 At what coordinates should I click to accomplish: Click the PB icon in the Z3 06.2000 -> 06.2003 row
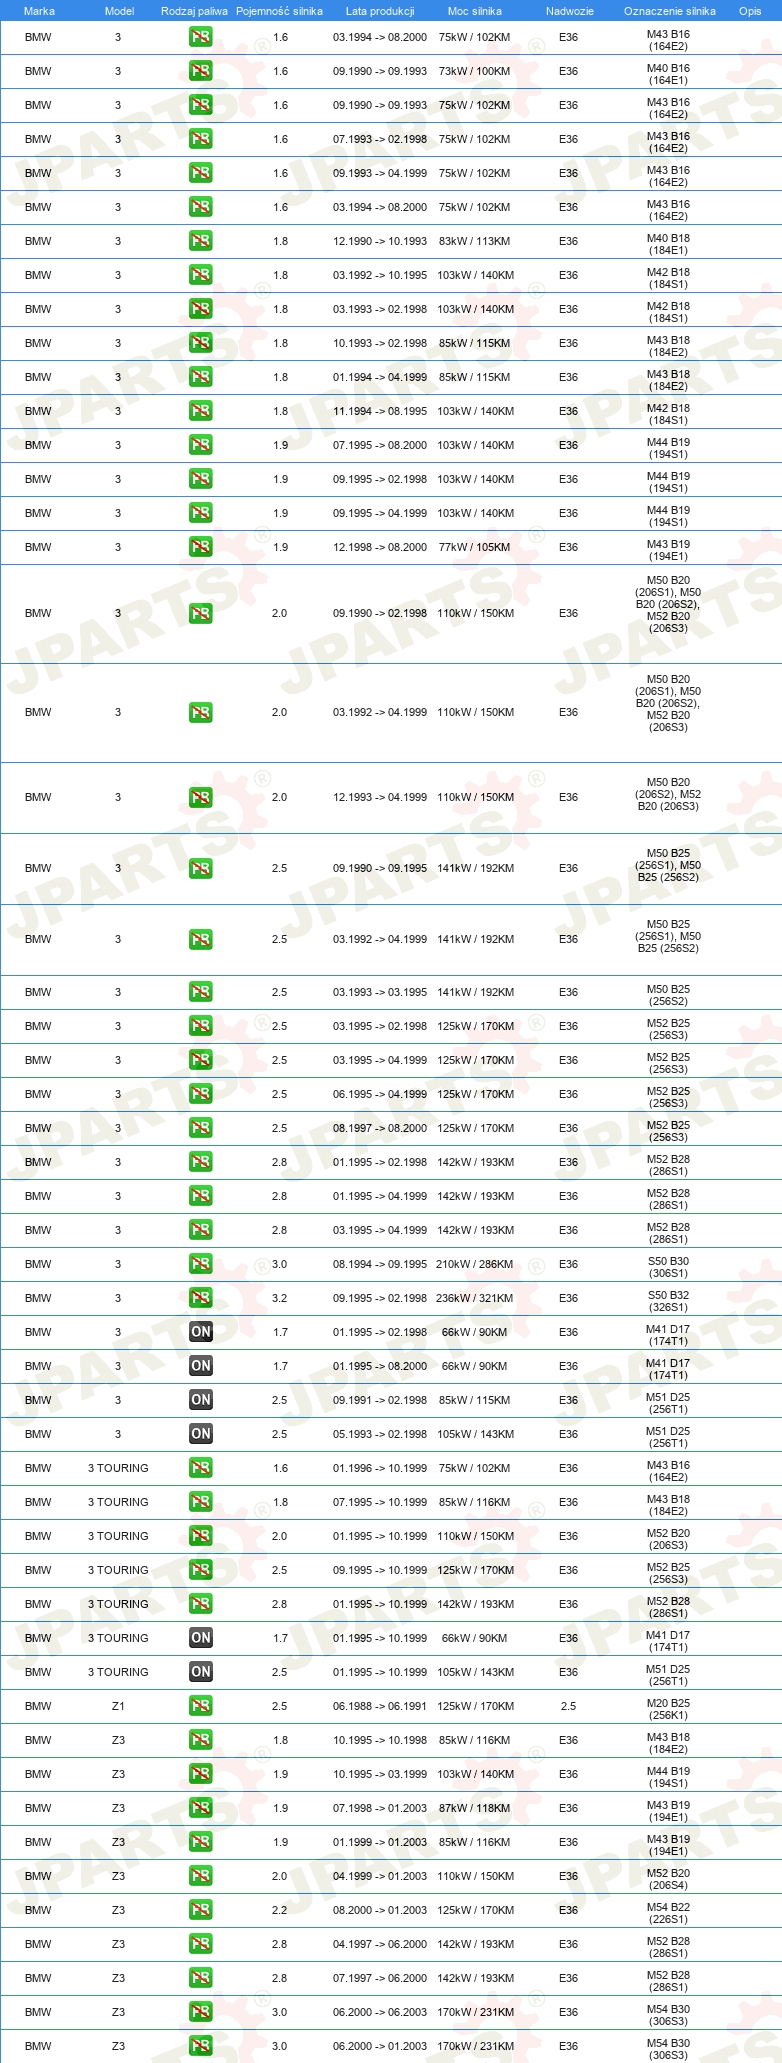200,2012
